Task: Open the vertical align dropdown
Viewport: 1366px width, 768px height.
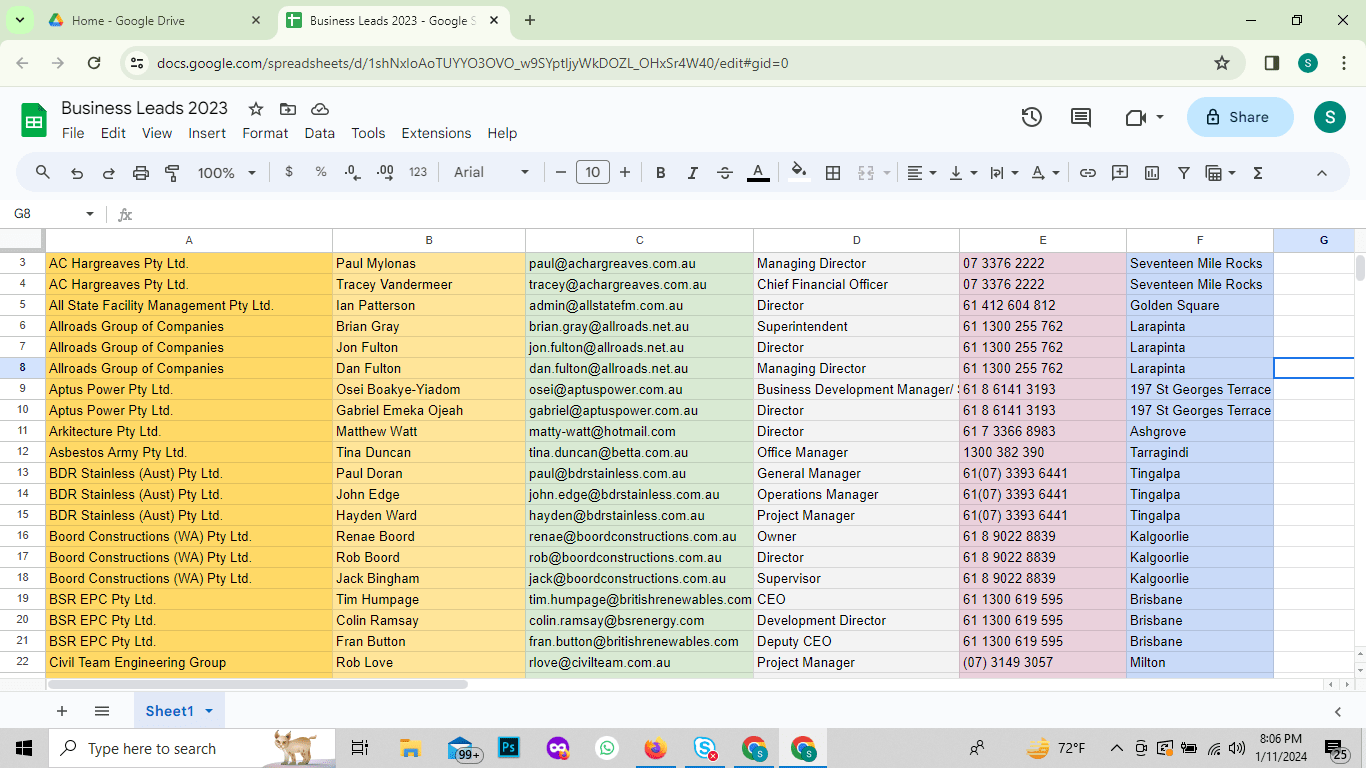Action: pos(962,173)
